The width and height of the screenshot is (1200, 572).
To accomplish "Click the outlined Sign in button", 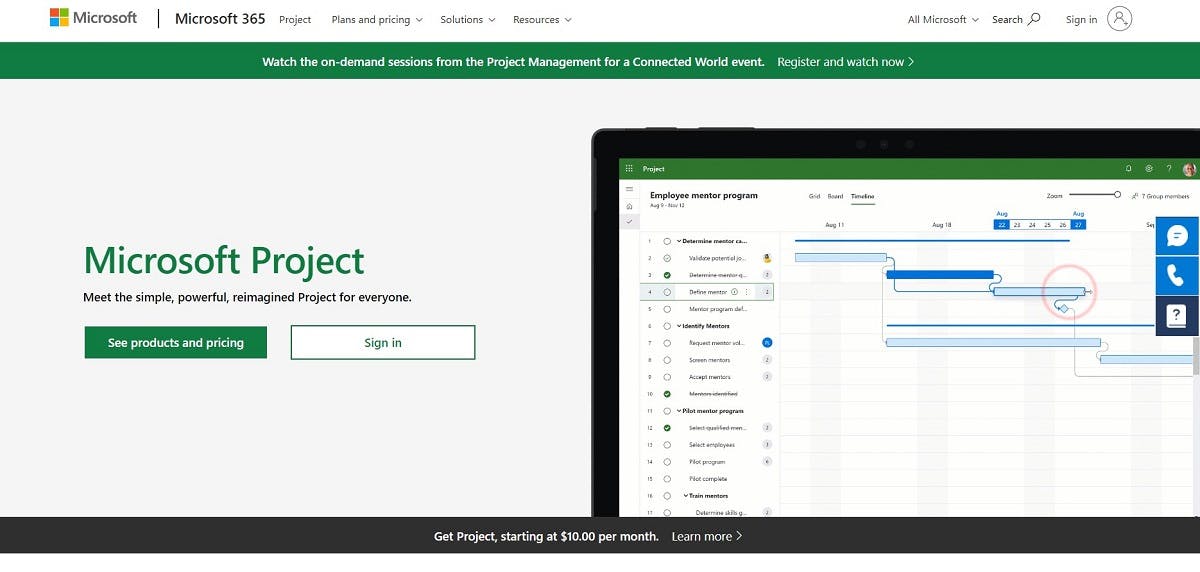I will [383, 342].
